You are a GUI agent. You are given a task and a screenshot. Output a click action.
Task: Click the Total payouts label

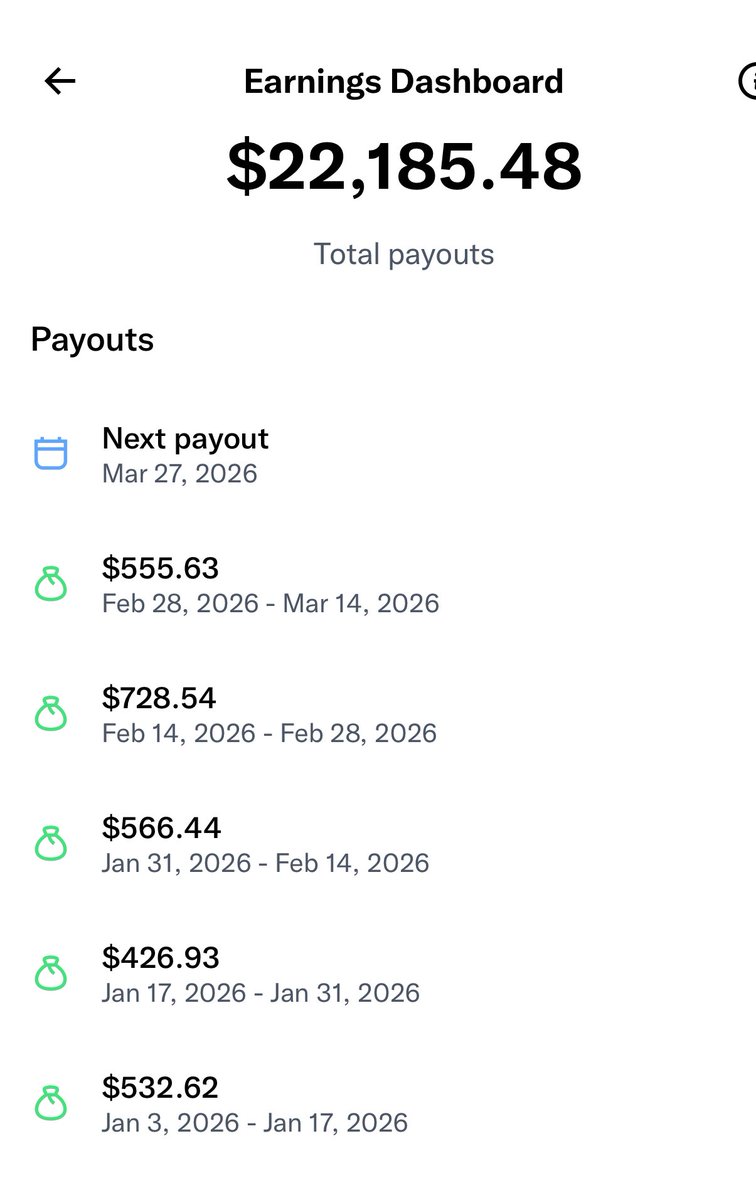404,254
